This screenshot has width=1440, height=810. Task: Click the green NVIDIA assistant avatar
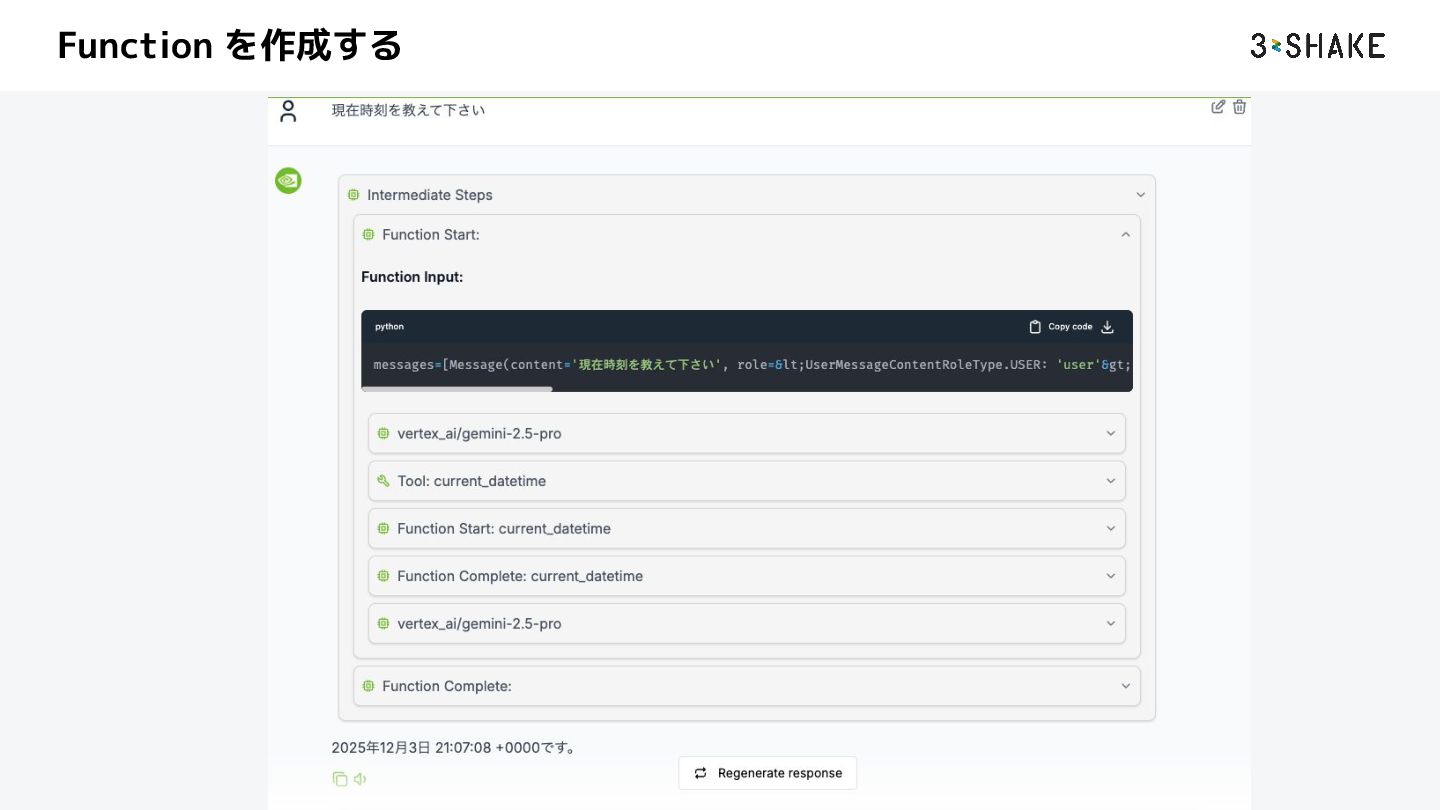288,181
